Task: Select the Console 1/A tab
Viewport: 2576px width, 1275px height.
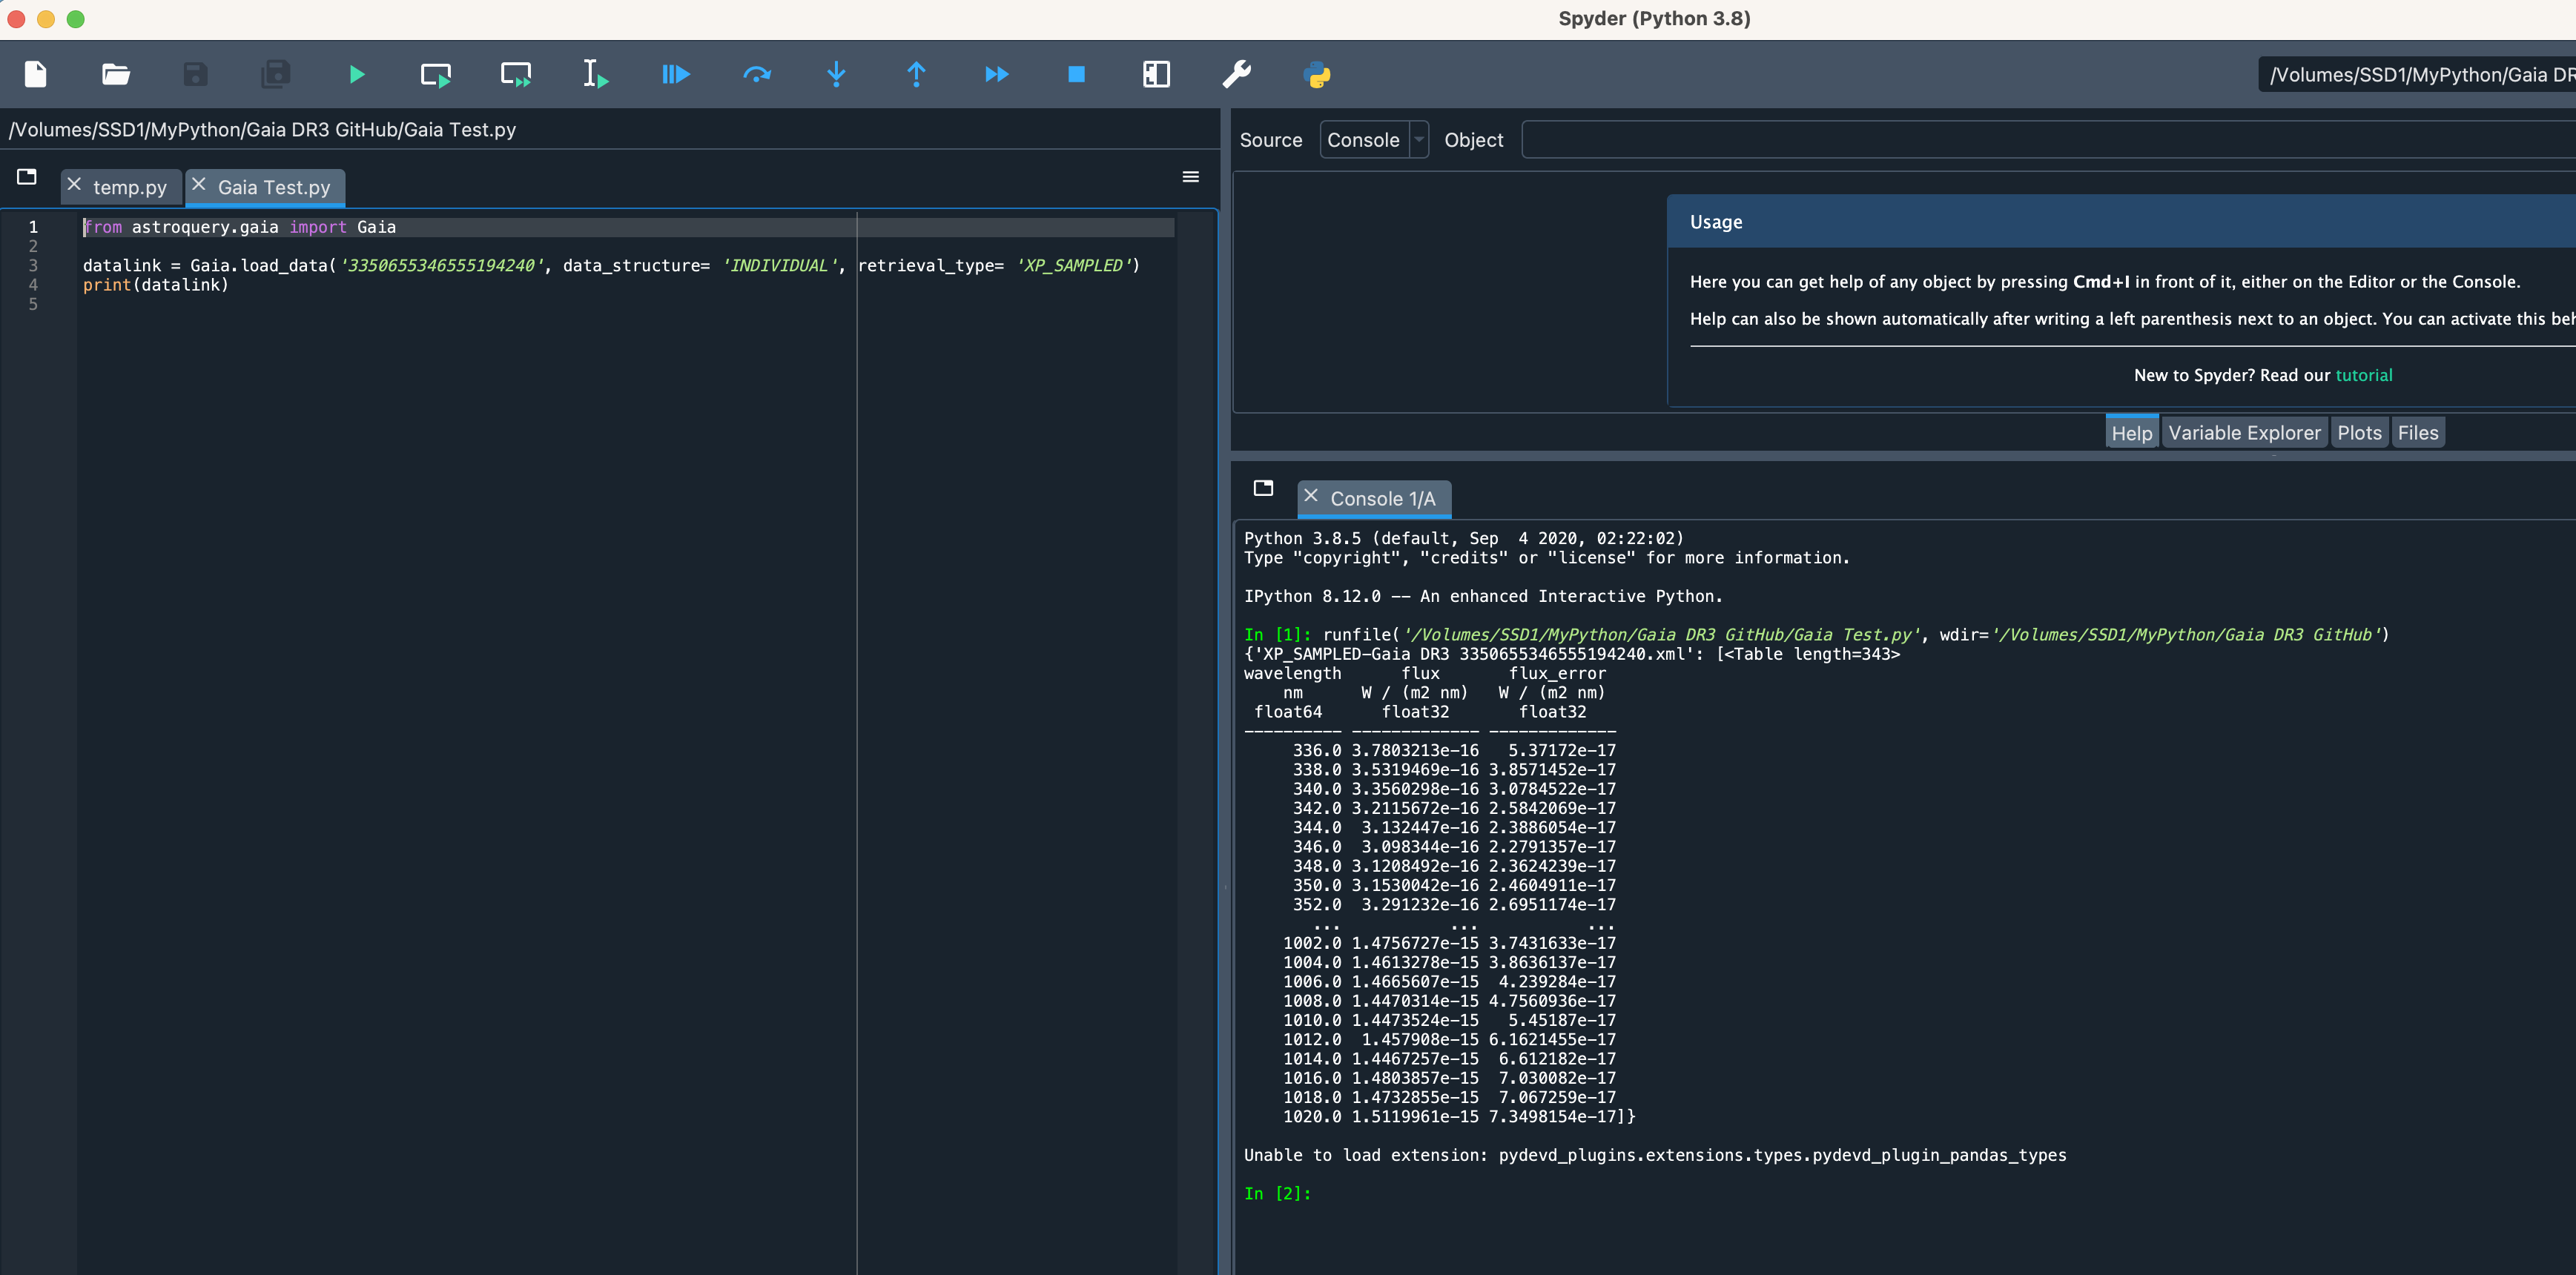Action: click(1382, 499)
